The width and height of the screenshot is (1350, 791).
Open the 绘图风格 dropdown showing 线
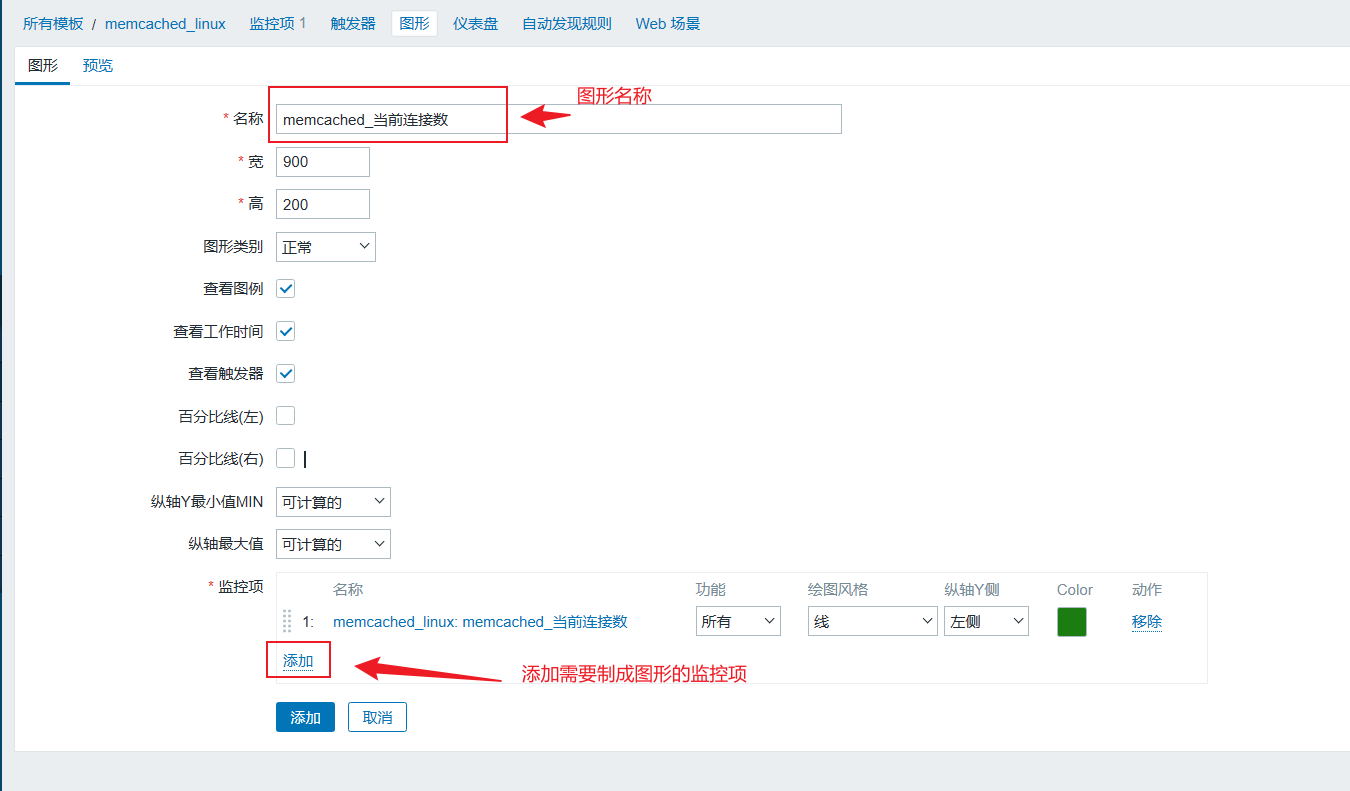tap(873, 621)
